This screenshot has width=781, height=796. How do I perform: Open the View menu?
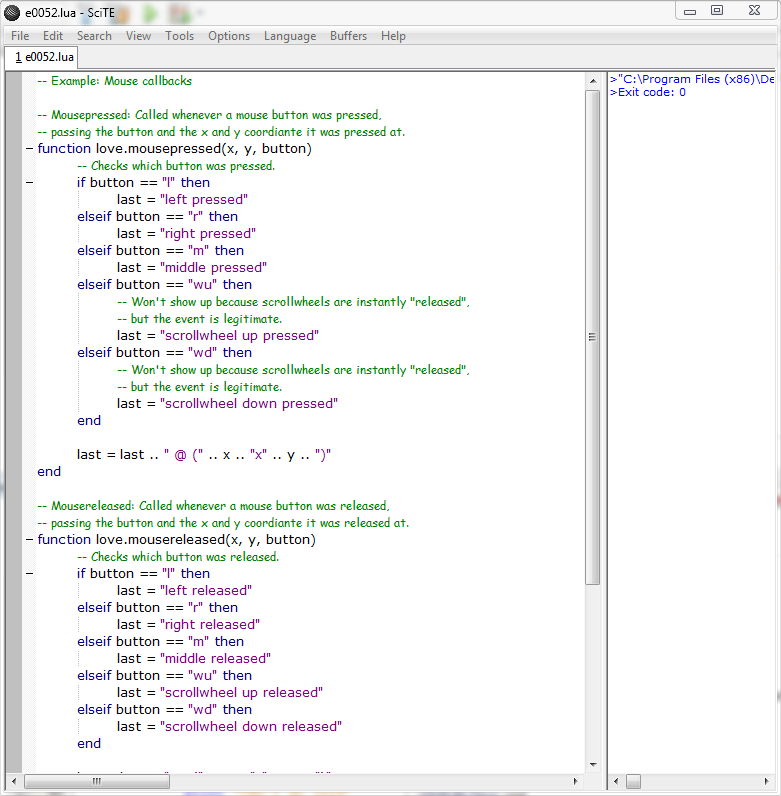tap(139, 36)
